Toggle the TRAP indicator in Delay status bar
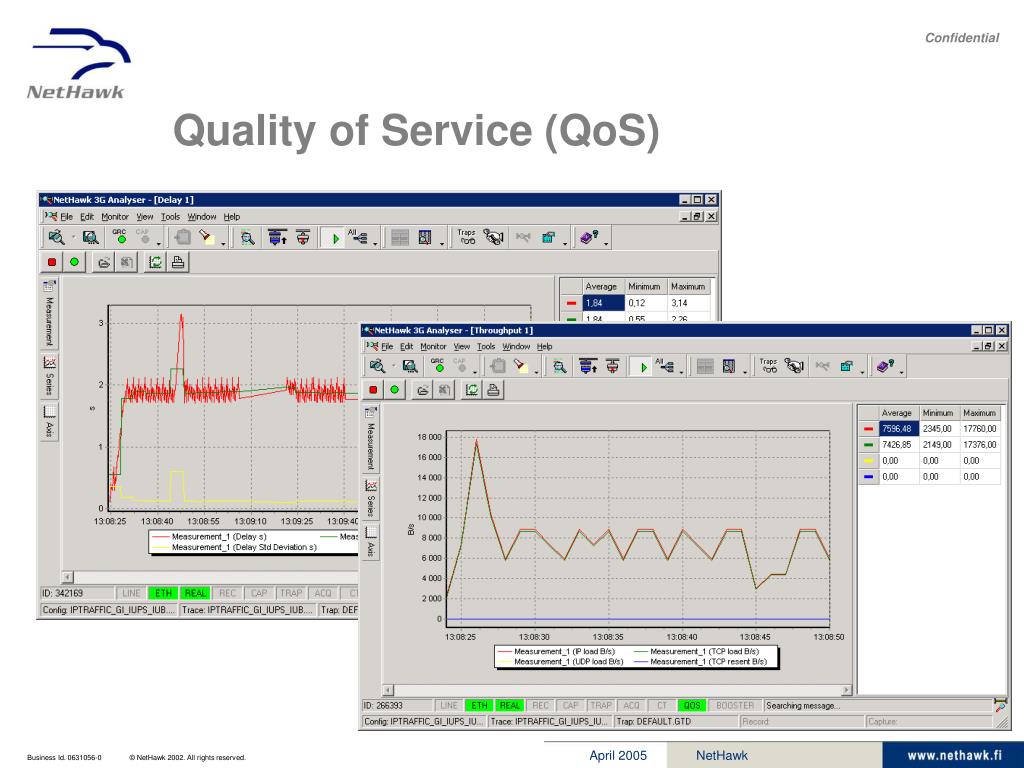 tap(291, 593)
